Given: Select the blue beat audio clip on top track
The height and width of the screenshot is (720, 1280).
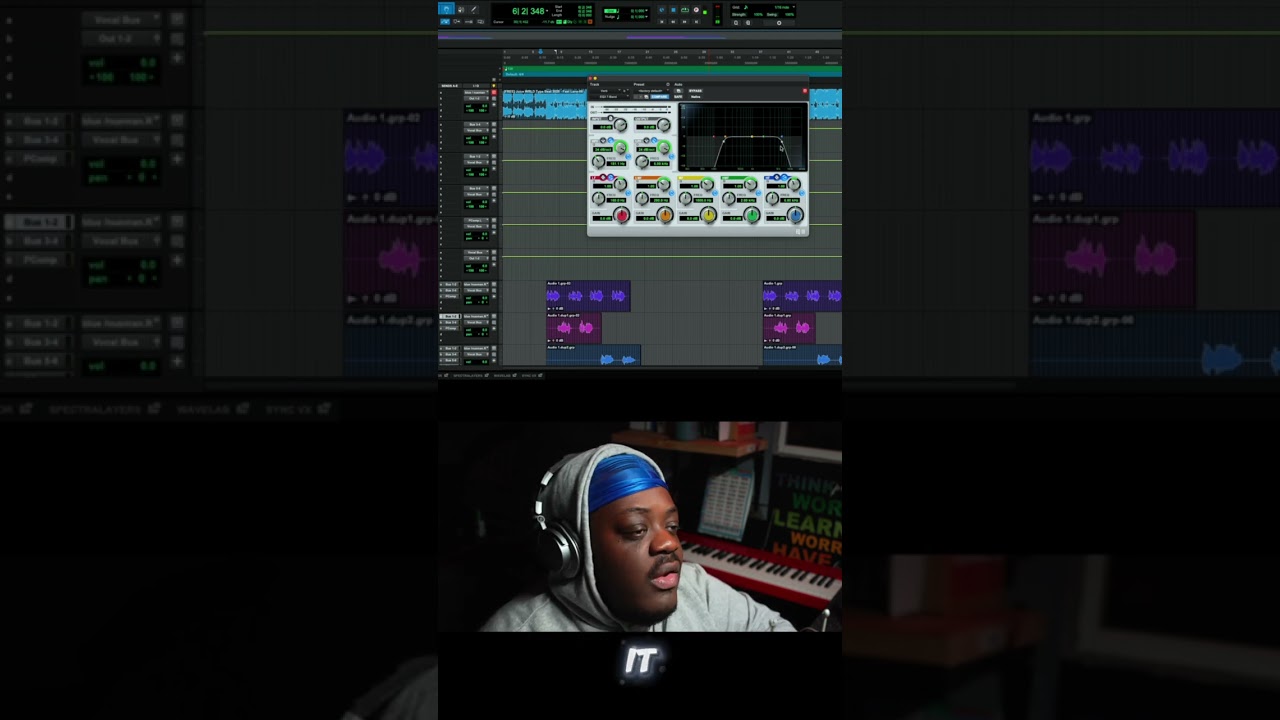Looking at the screenshot, I should (x=545, y=105).
